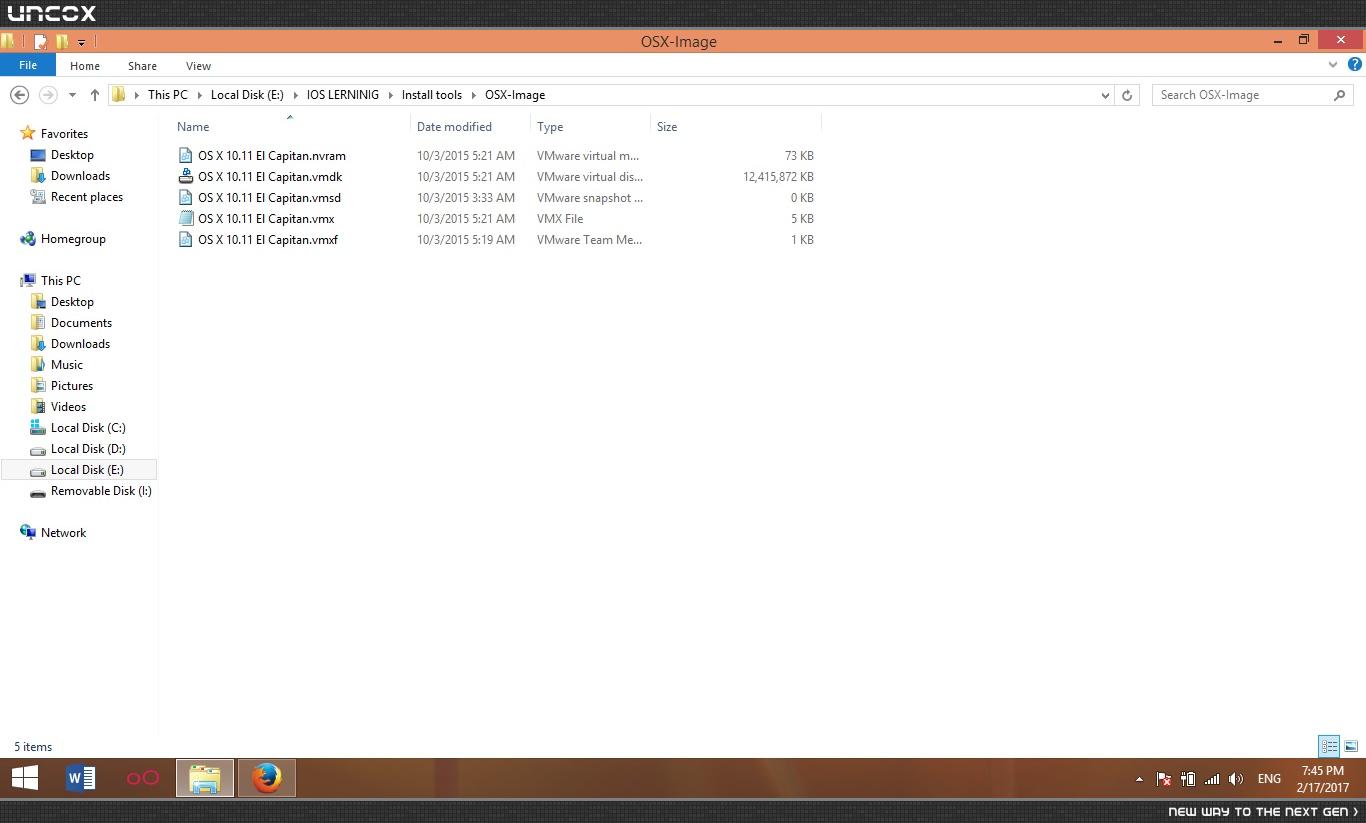Go up to the Install tools folder
Viewport: 1366px width, 823px height.
coord(95,95)
